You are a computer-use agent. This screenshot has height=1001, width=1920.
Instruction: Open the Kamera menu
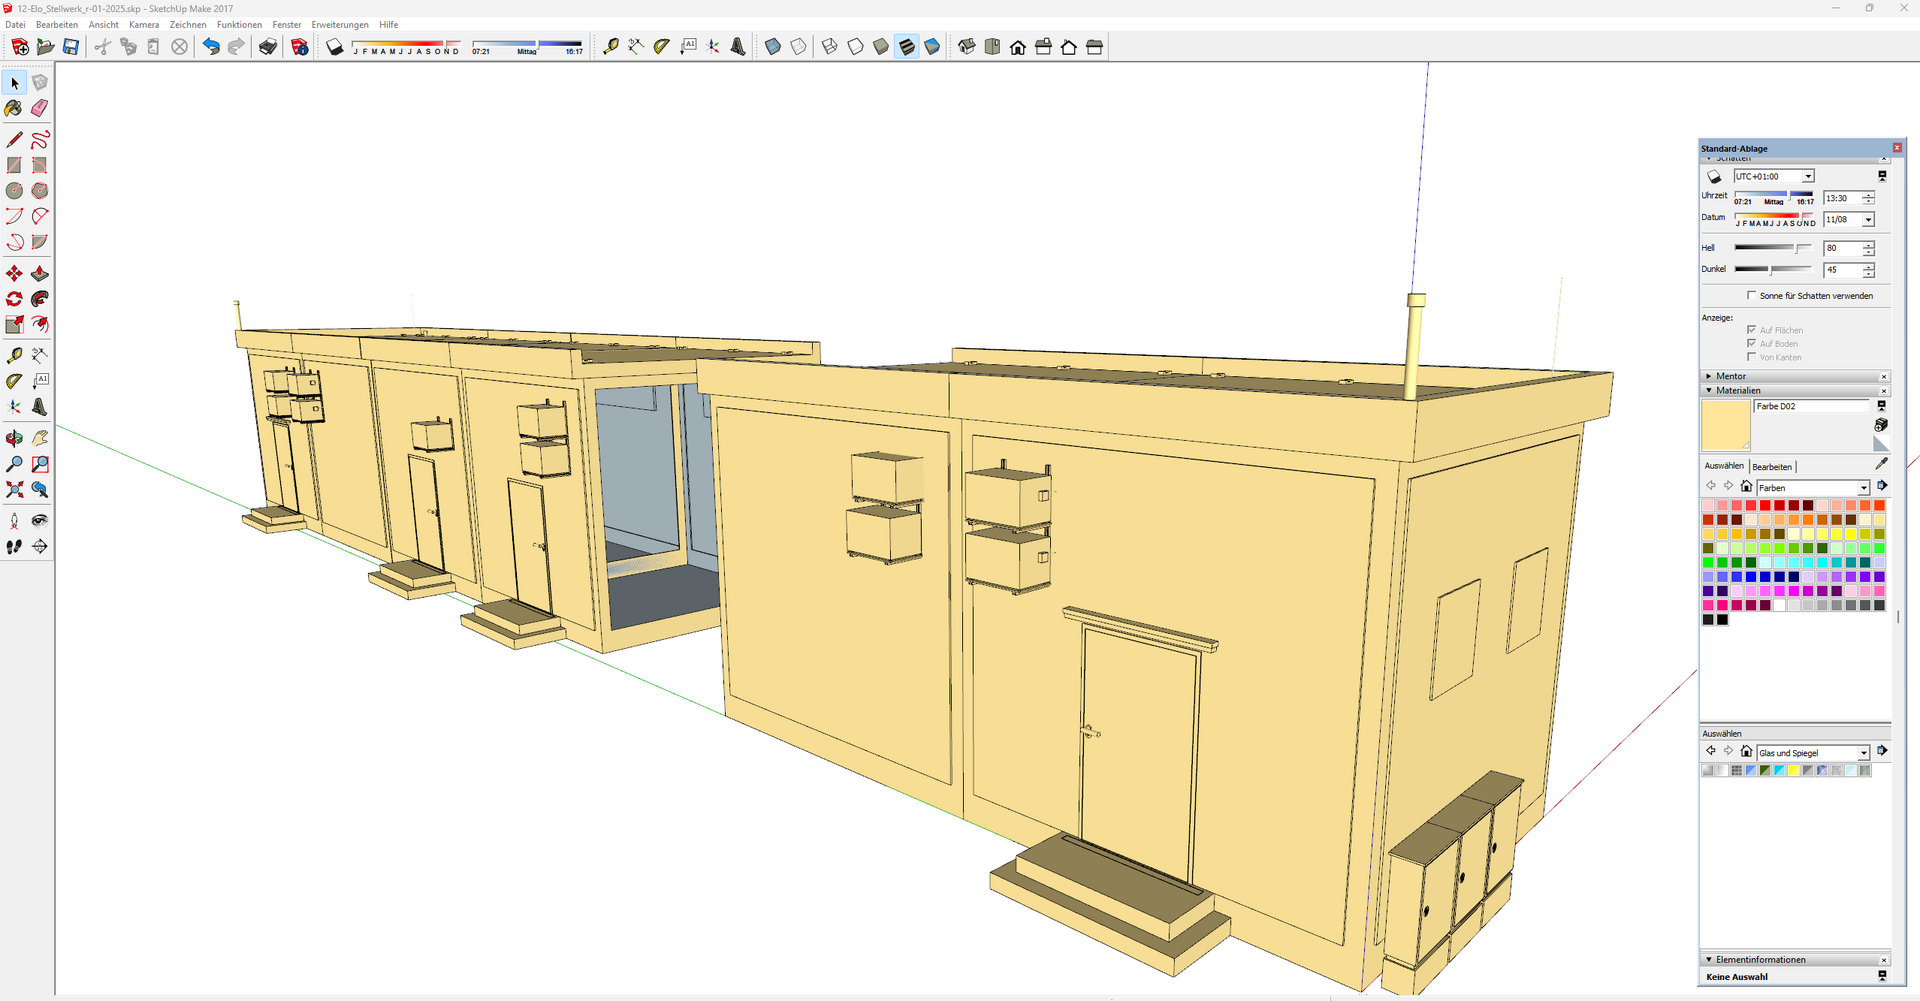tap(144, 25)
